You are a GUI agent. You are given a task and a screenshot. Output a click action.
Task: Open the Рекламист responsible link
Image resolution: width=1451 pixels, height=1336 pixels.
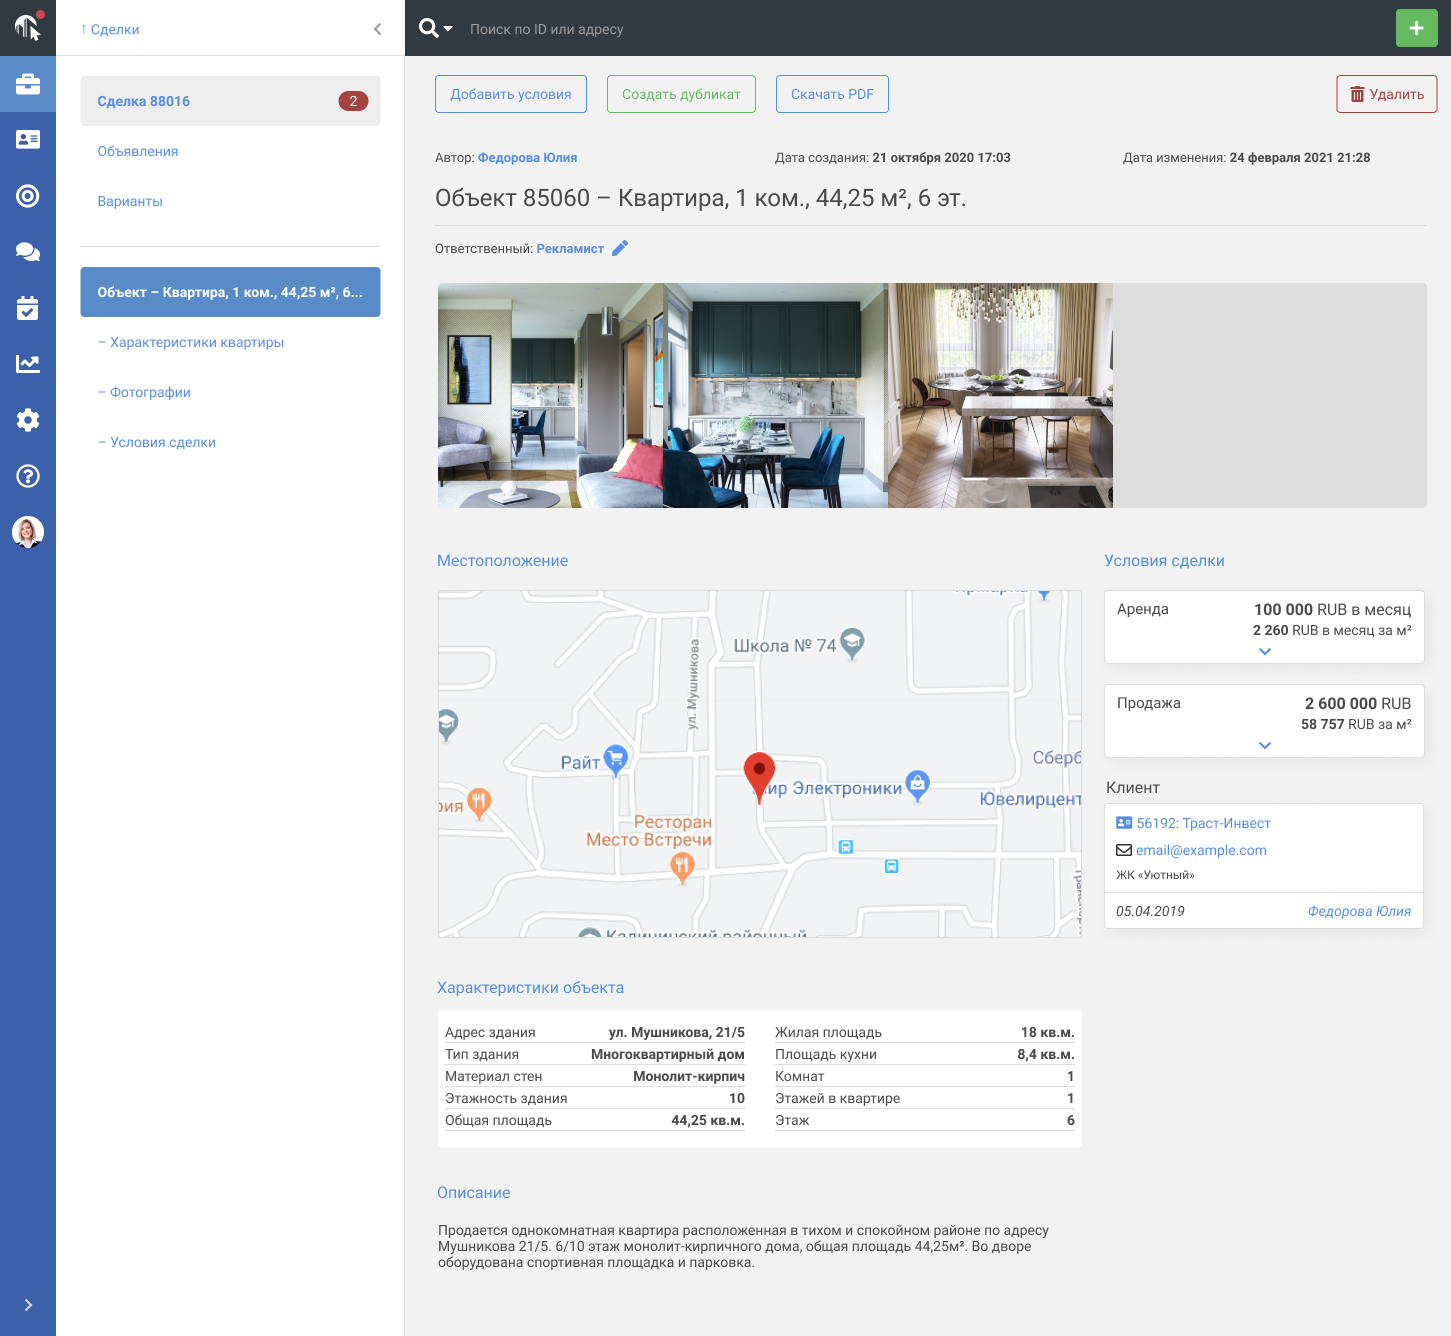(570, 249)
